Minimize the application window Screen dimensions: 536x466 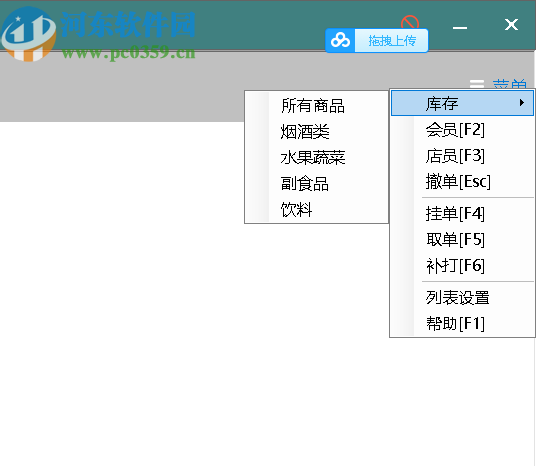(x=460, y=28)
